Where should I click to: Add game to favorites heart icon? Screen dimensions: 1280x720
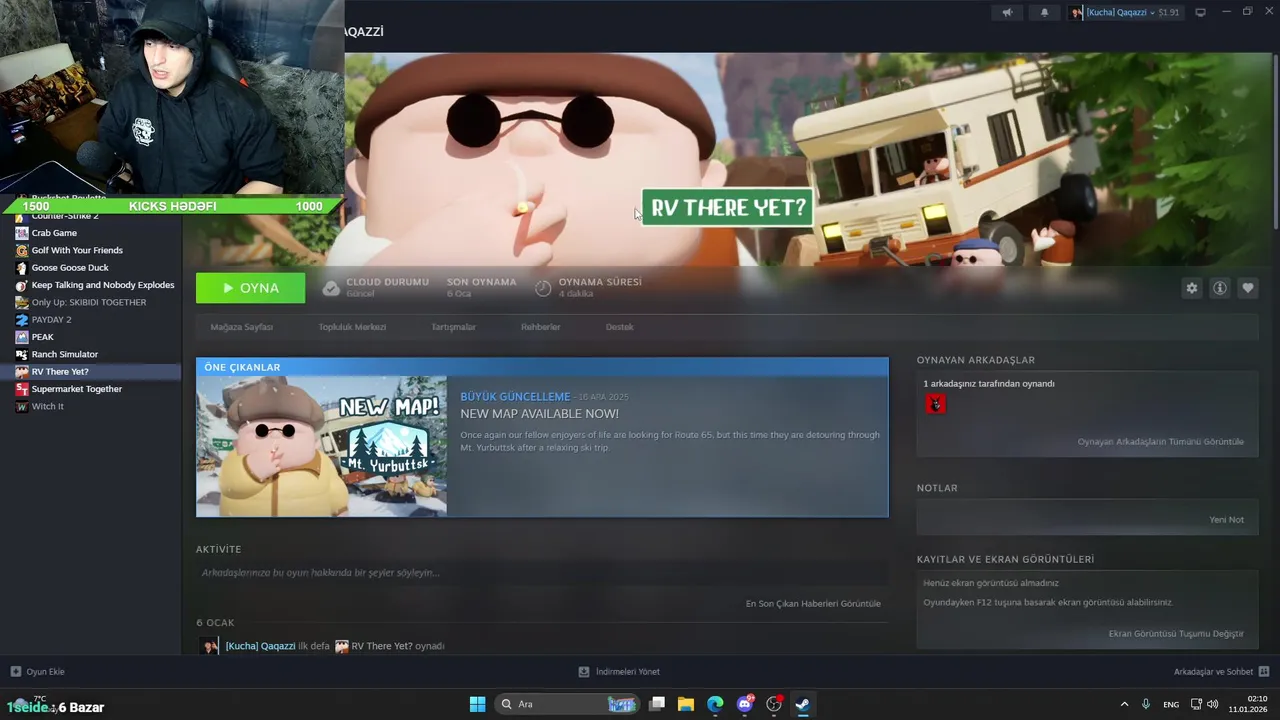coord(1248,288)
